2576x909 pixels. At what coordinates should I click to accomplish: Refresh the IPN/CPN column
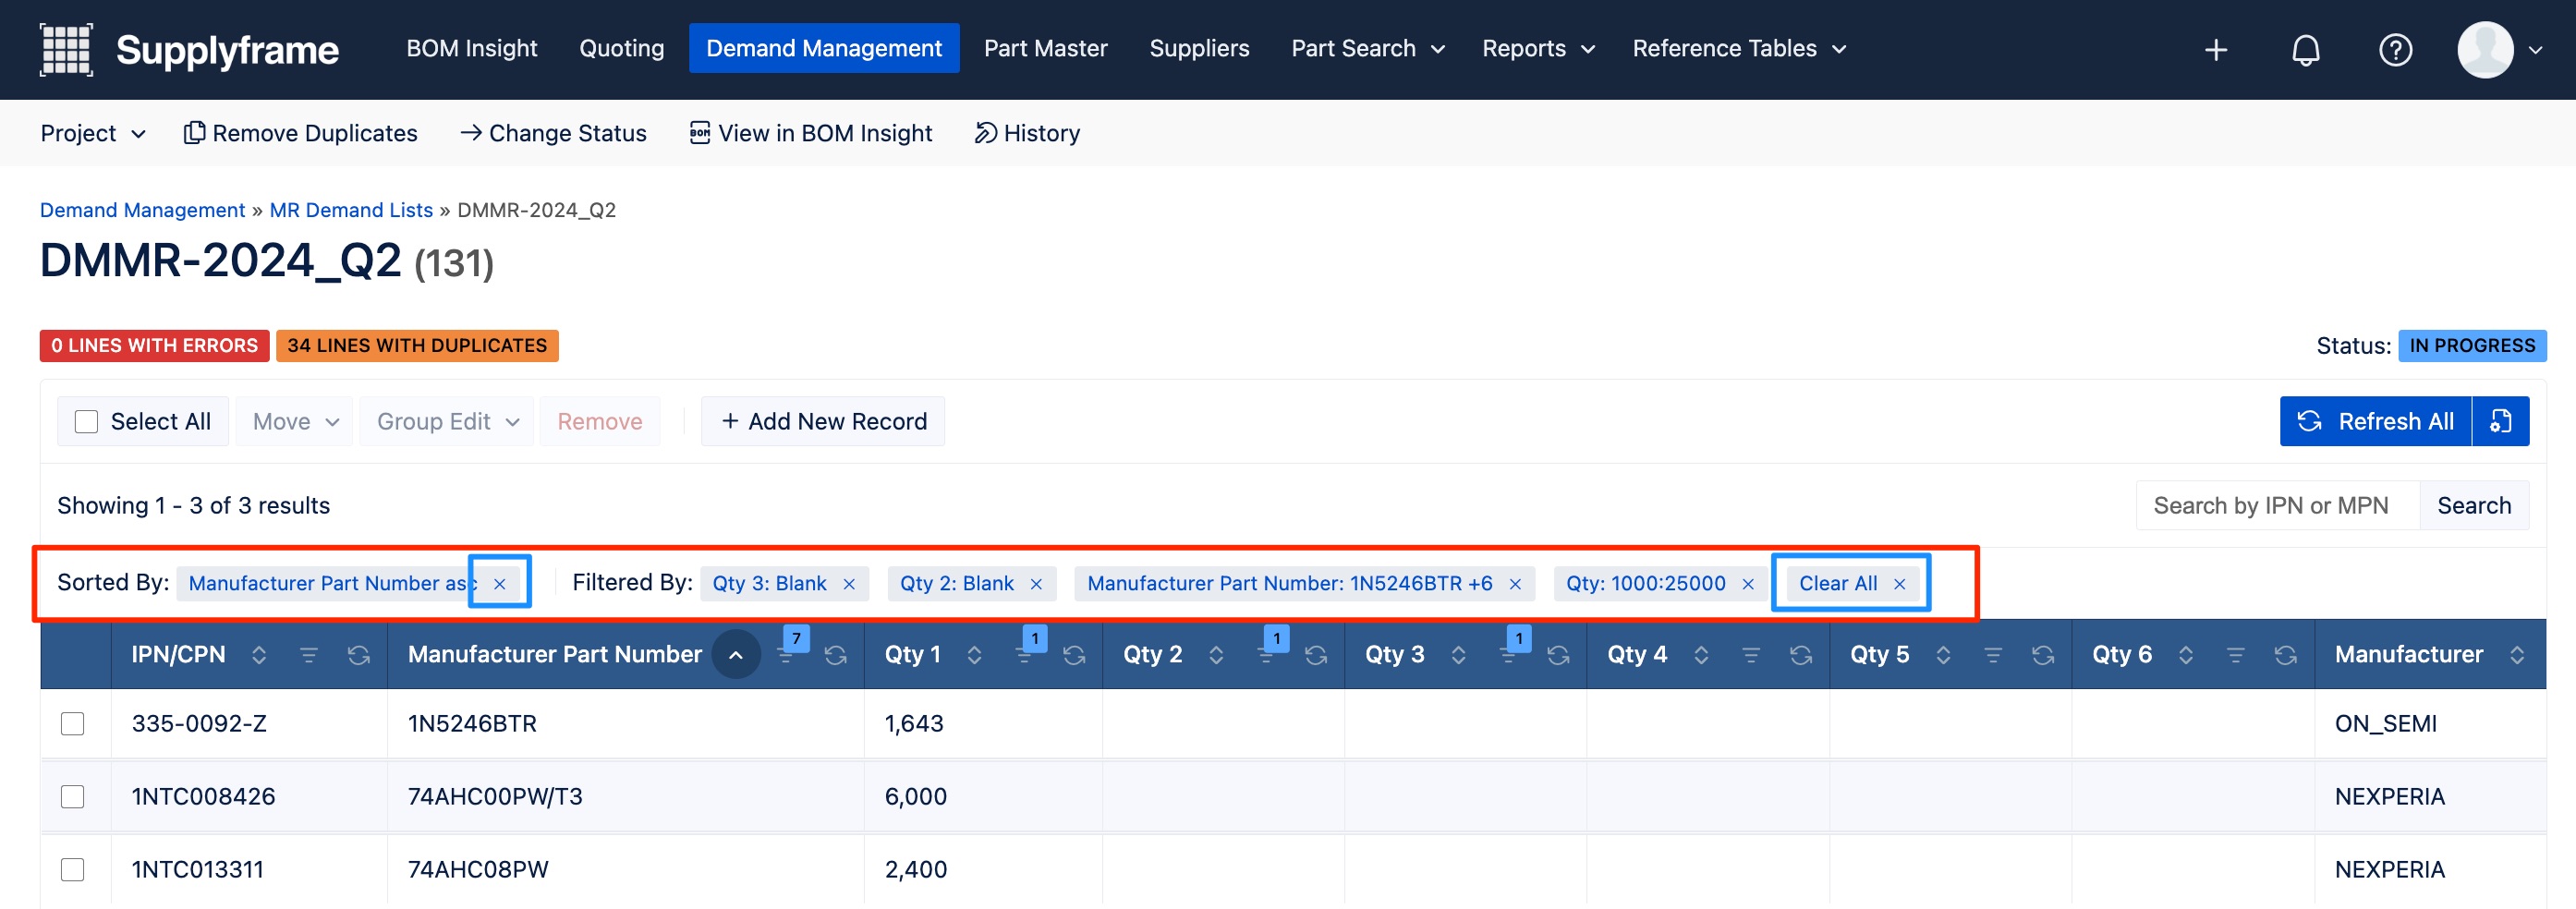359,655
